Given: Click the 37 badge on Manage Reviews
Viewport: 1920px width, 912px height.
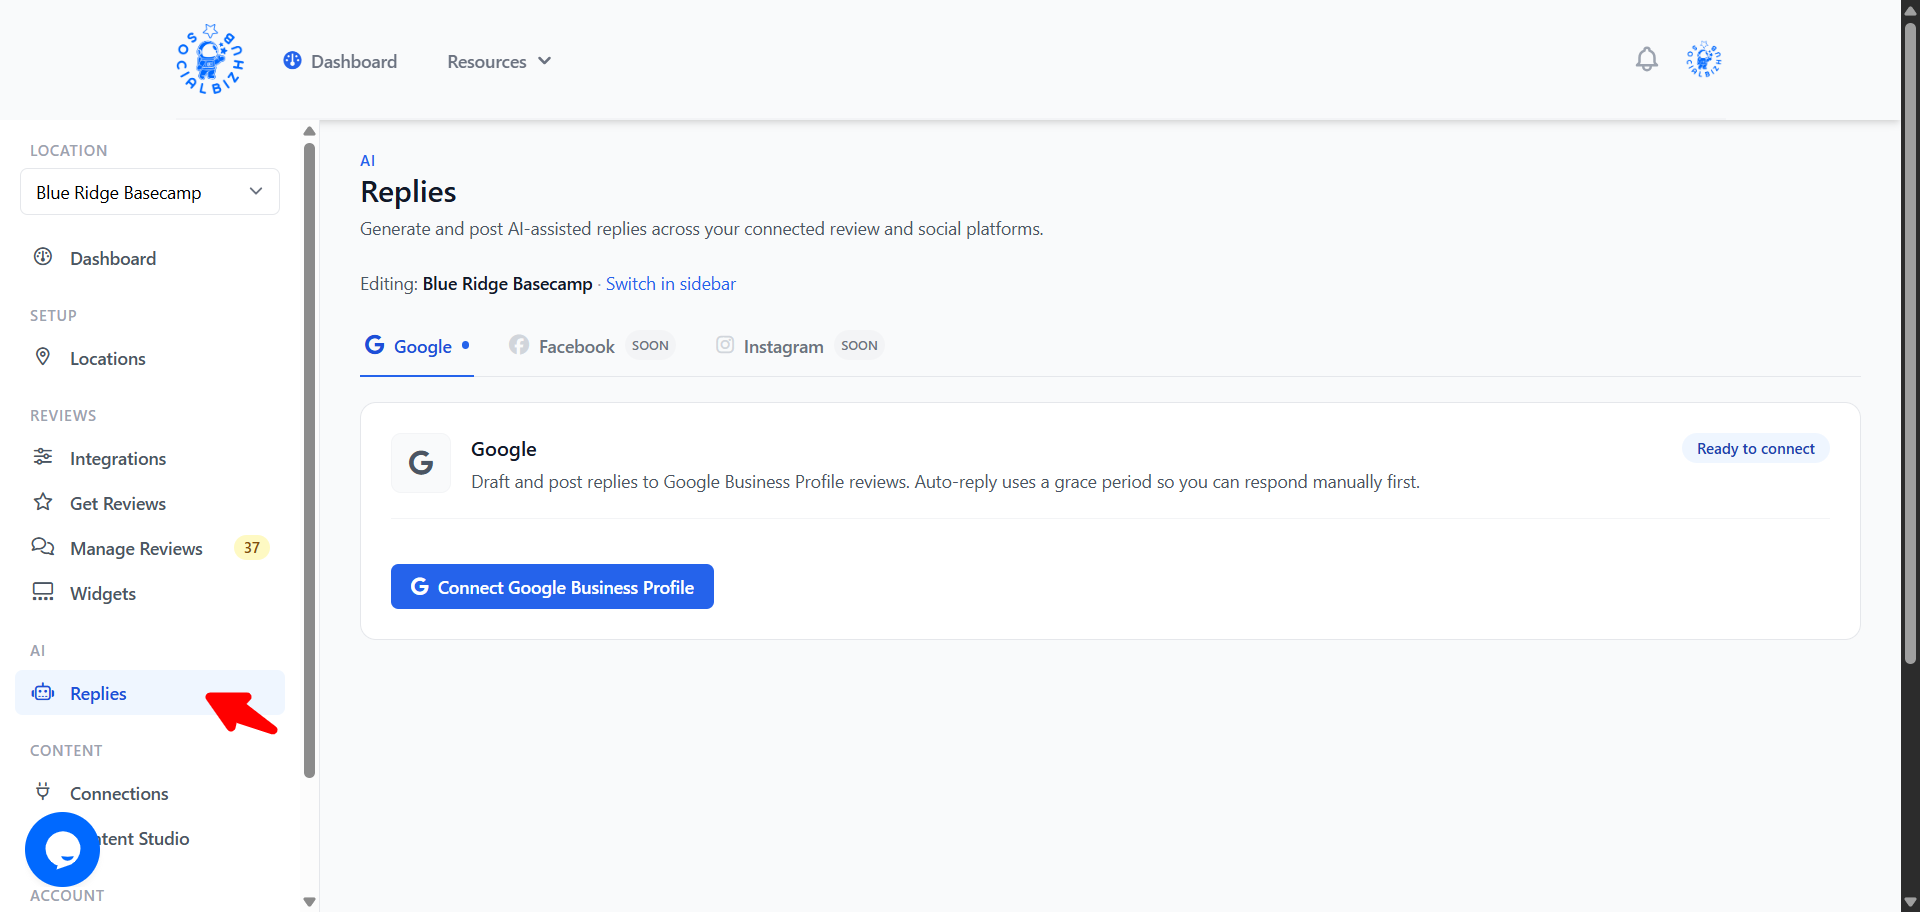Looking at the screenshot, I should pyautogui.click(x=252, y=547).
